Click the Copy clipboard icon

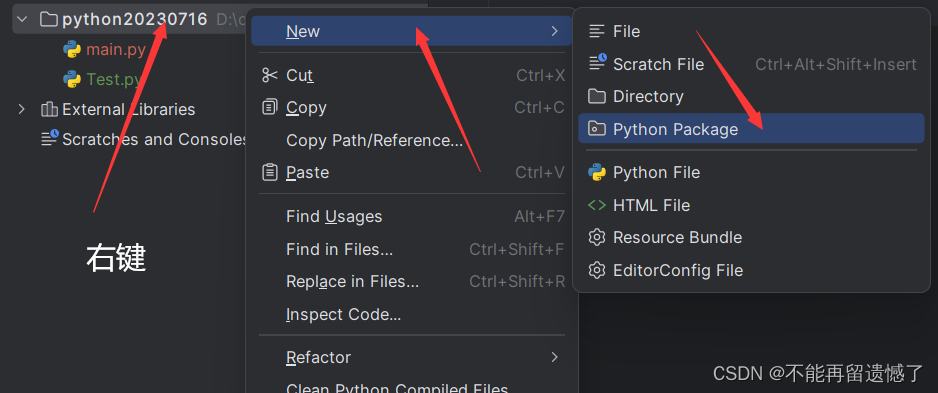pyautogui.click(x=270, y=108)
